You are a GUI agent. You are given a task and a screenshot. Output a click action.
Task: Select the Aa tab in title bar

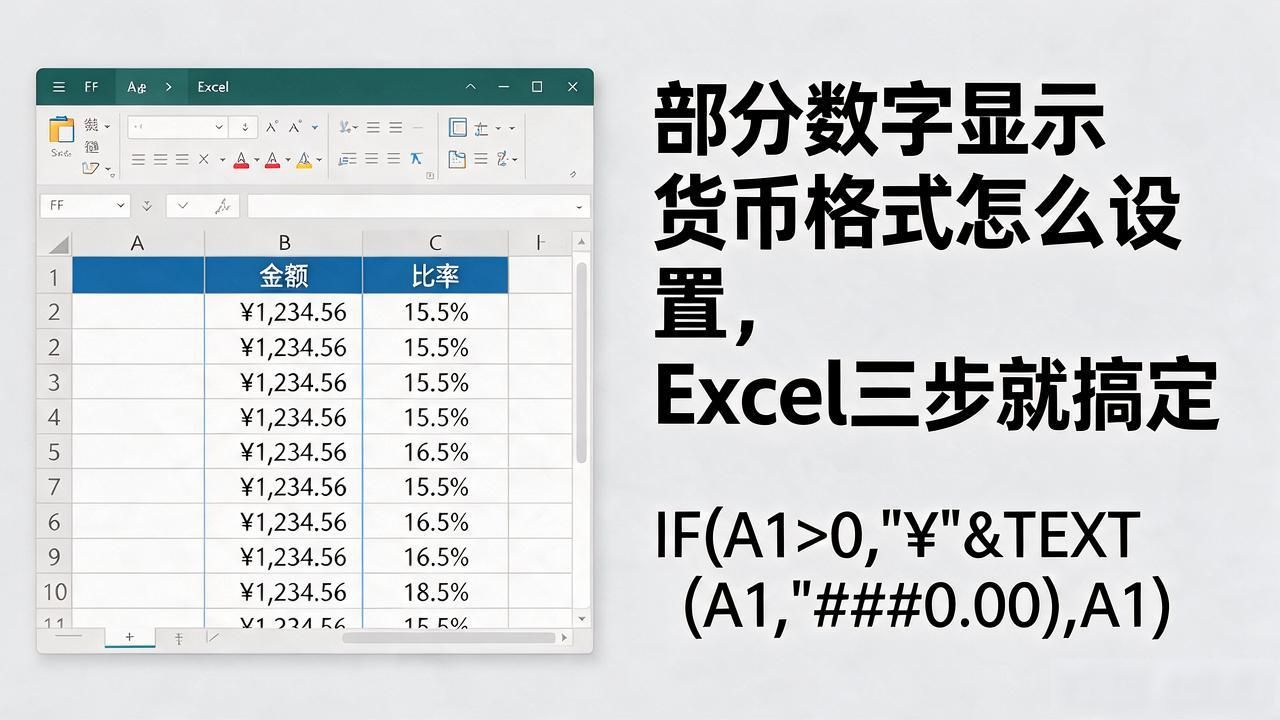pyautogui.click(x=137, y=87)
